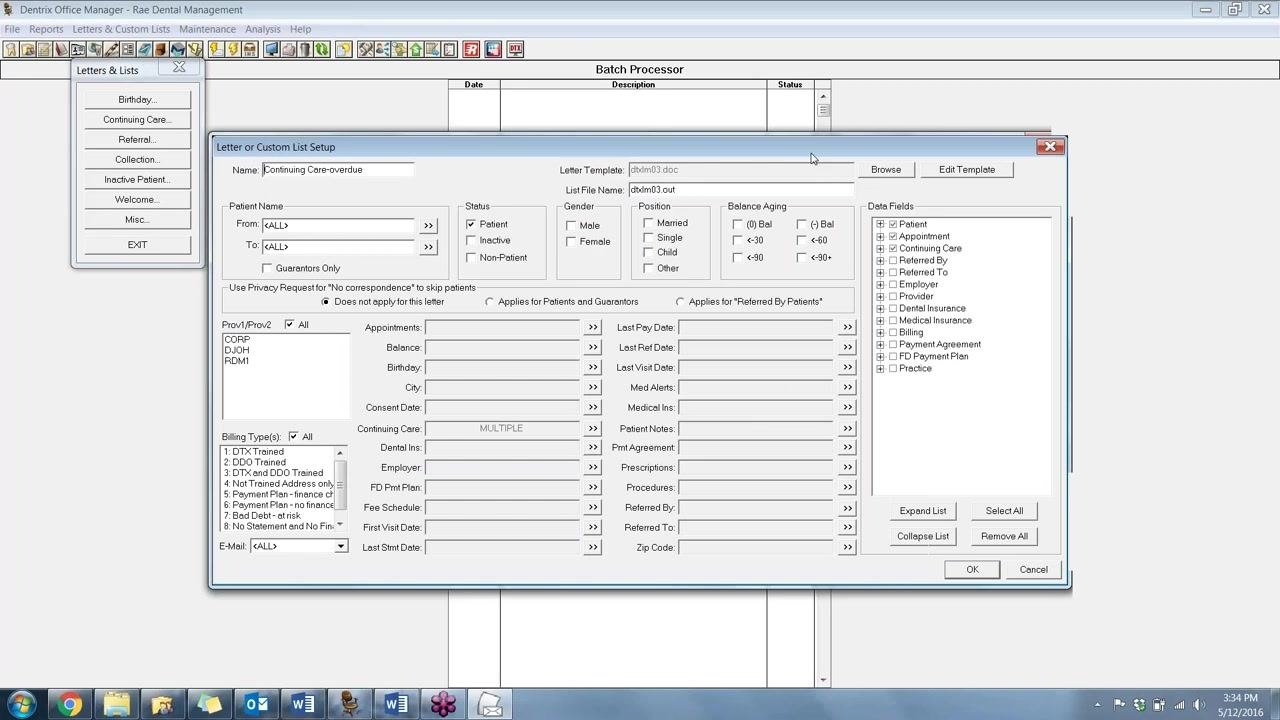Open the Reports menu

(46, 29)
